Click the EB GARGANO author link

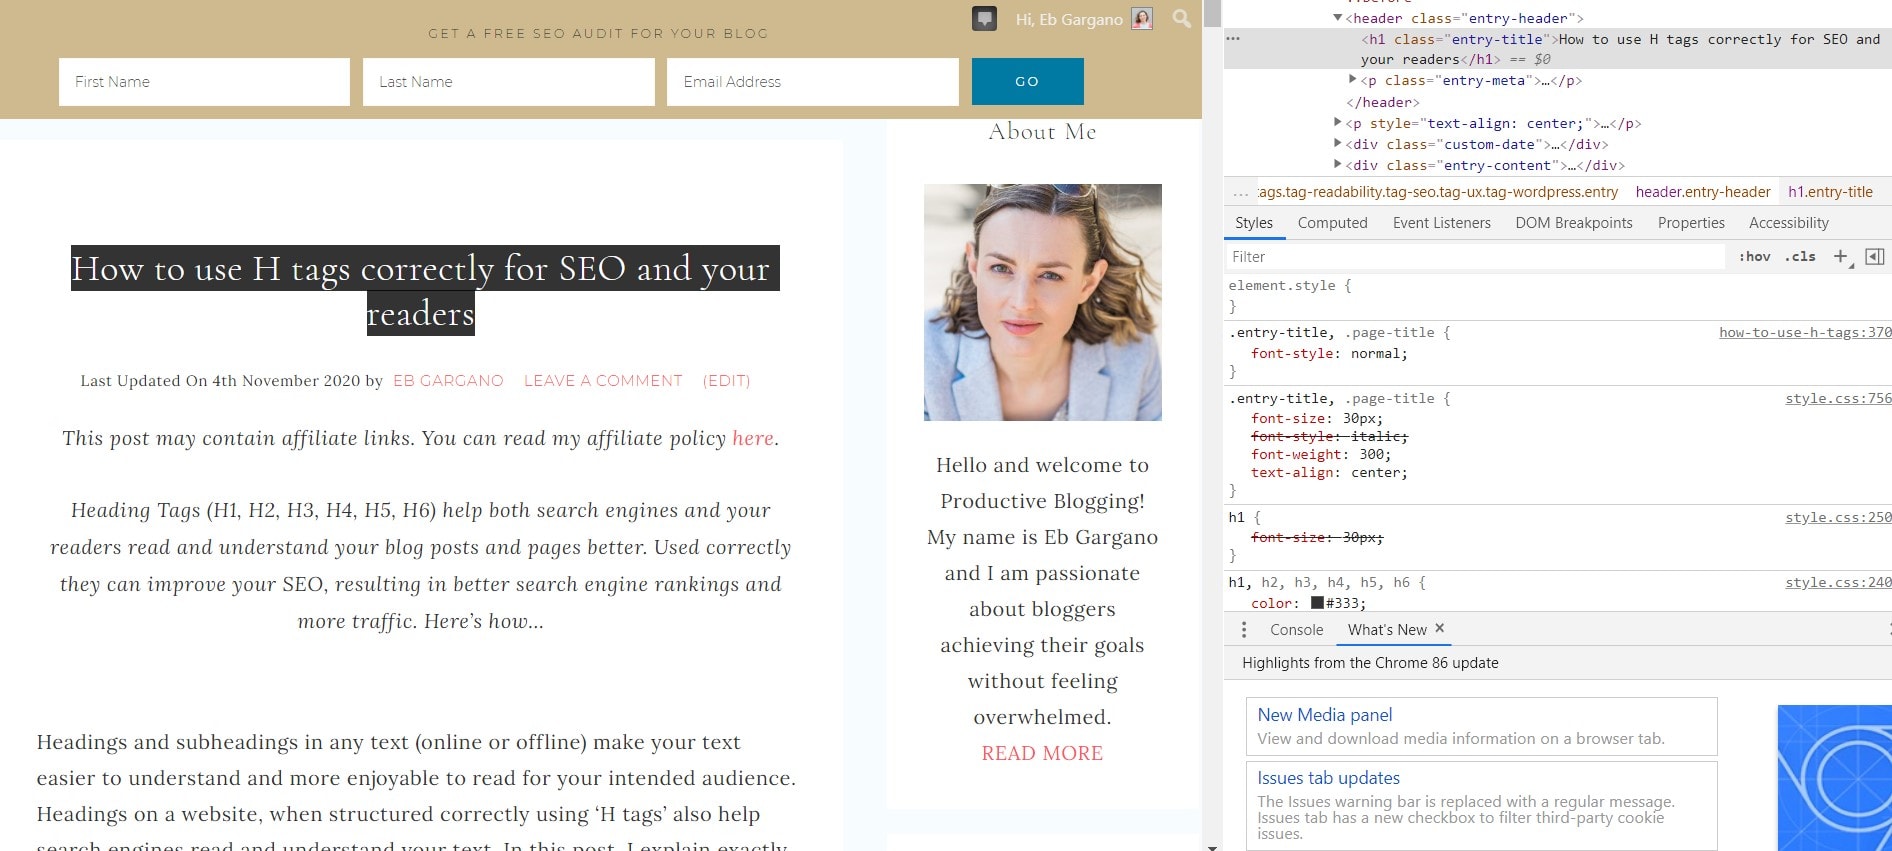[x=448, y=381]
